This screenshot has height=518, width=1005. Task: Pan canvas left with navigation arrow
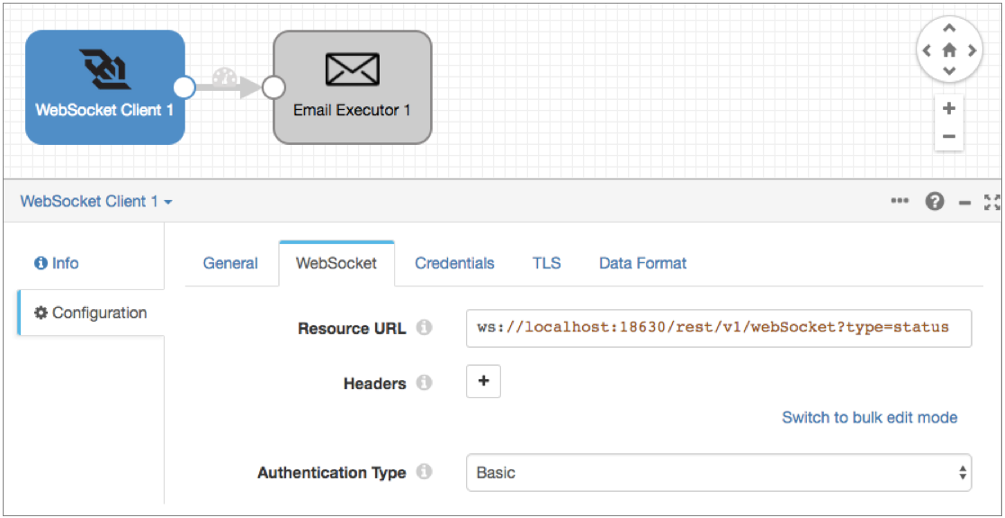tap(927, 50)
